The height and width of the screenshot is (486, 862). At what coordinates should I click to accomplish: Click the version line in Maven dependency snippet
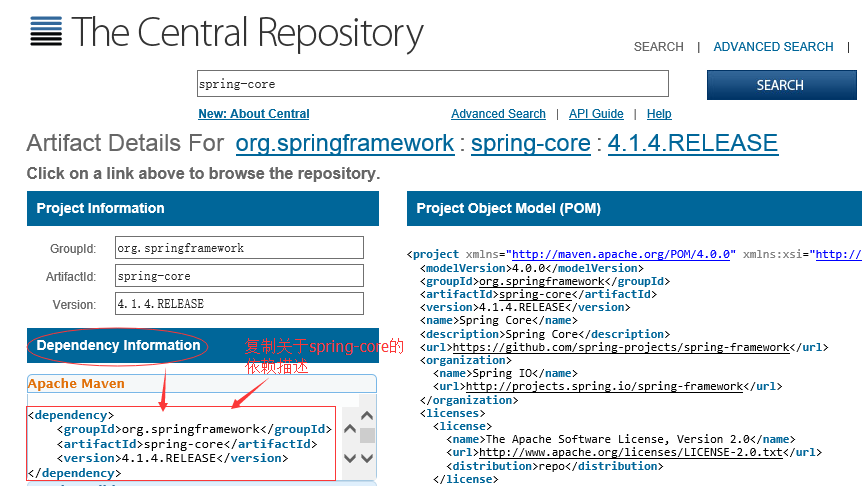pyautogui.click(x=172, y=458)
